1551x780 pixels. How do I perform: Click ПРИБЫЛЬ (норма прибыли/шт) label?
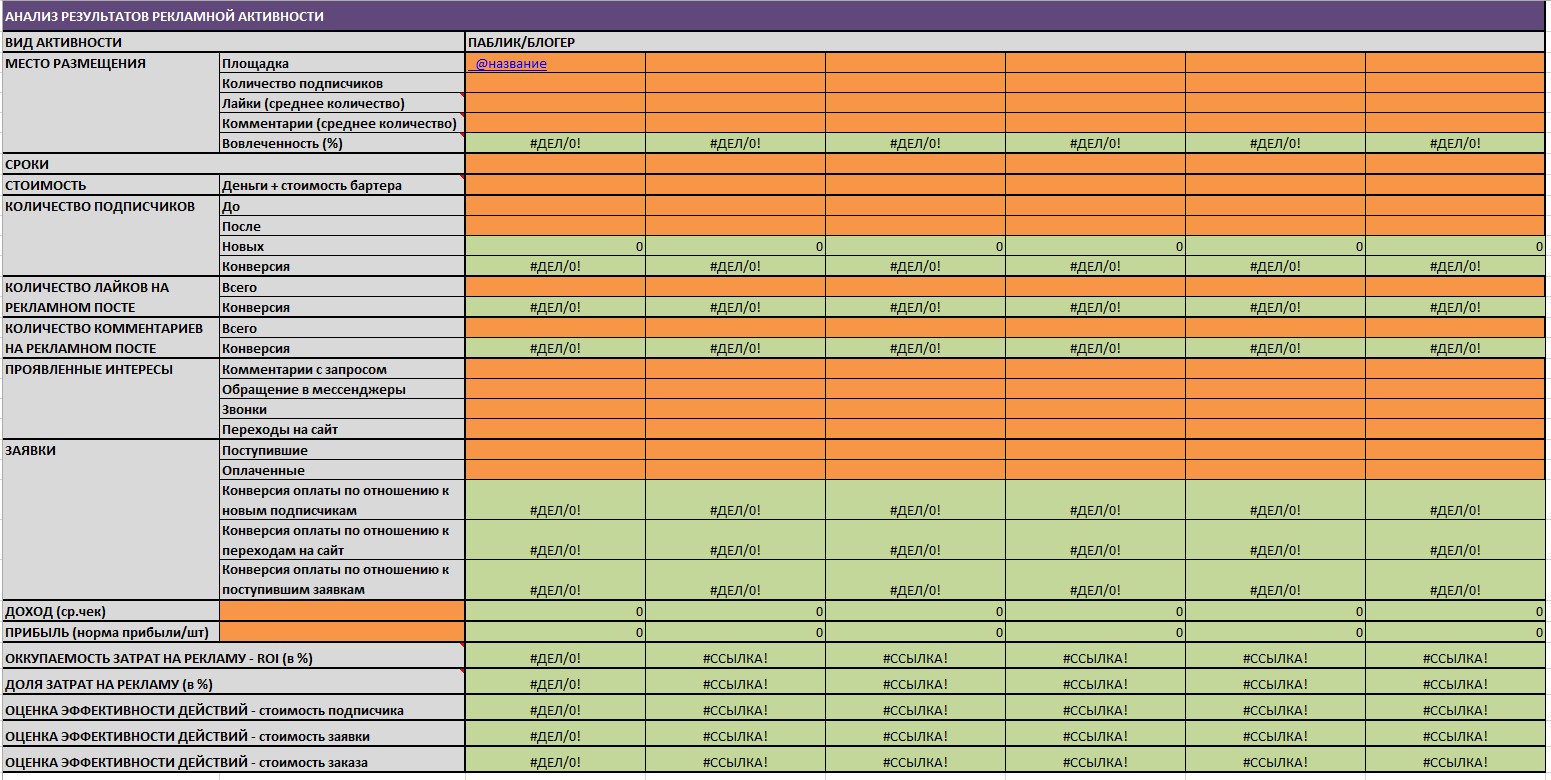[111, 632]
